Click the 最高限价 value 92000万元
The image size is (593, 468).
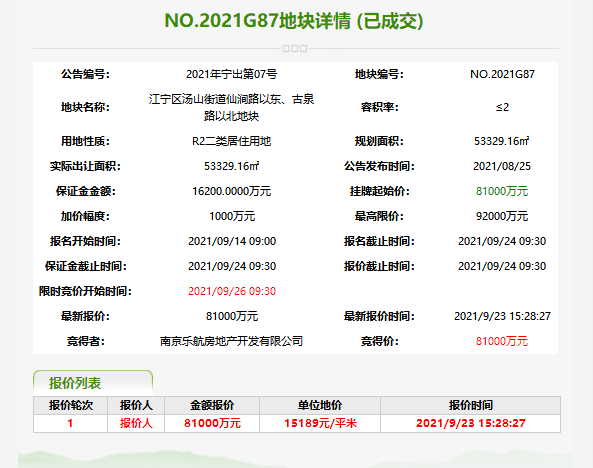coord(502,216)
